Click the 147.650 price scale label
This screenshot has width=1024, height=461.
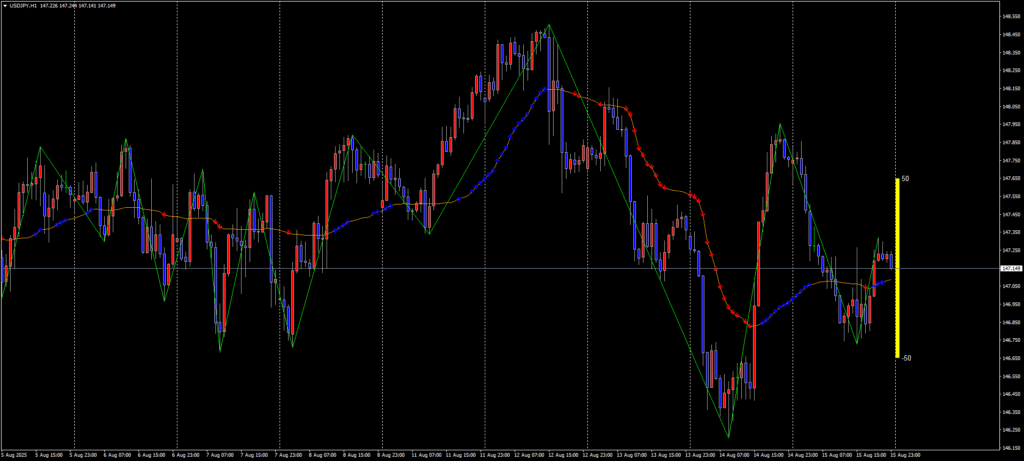click(x=1010, y=178)
